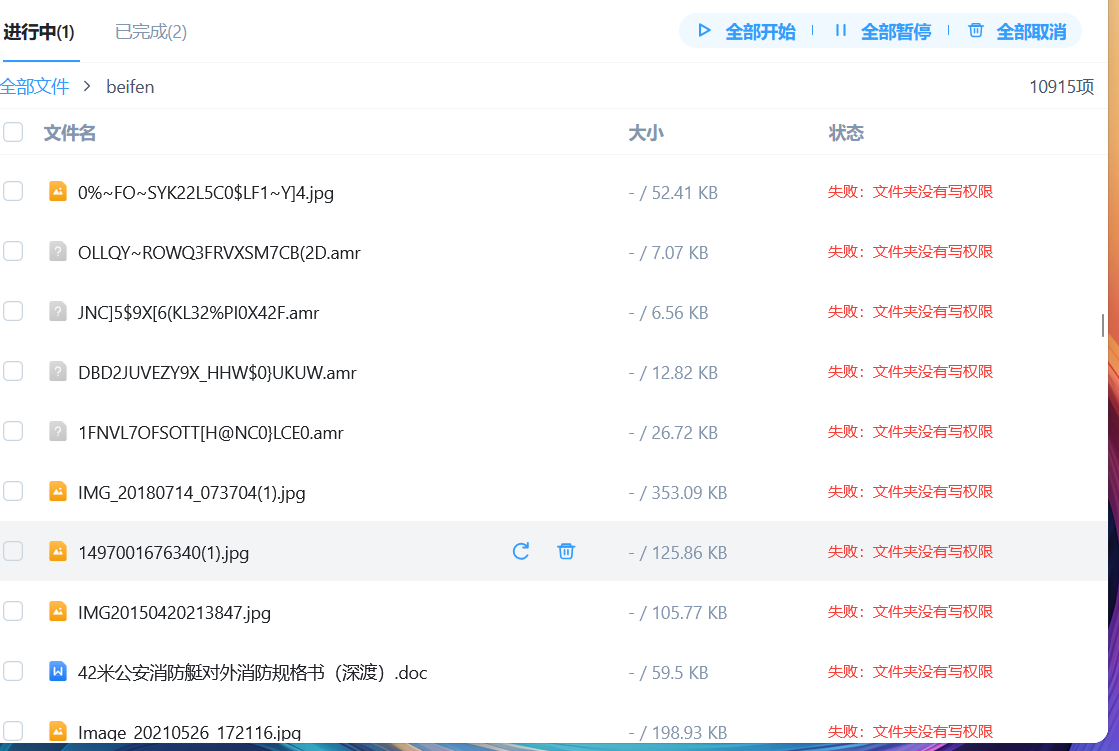Tick the checkbox next to JNC]5$9X[6(KL32%PI0X42F.amr

13,311
